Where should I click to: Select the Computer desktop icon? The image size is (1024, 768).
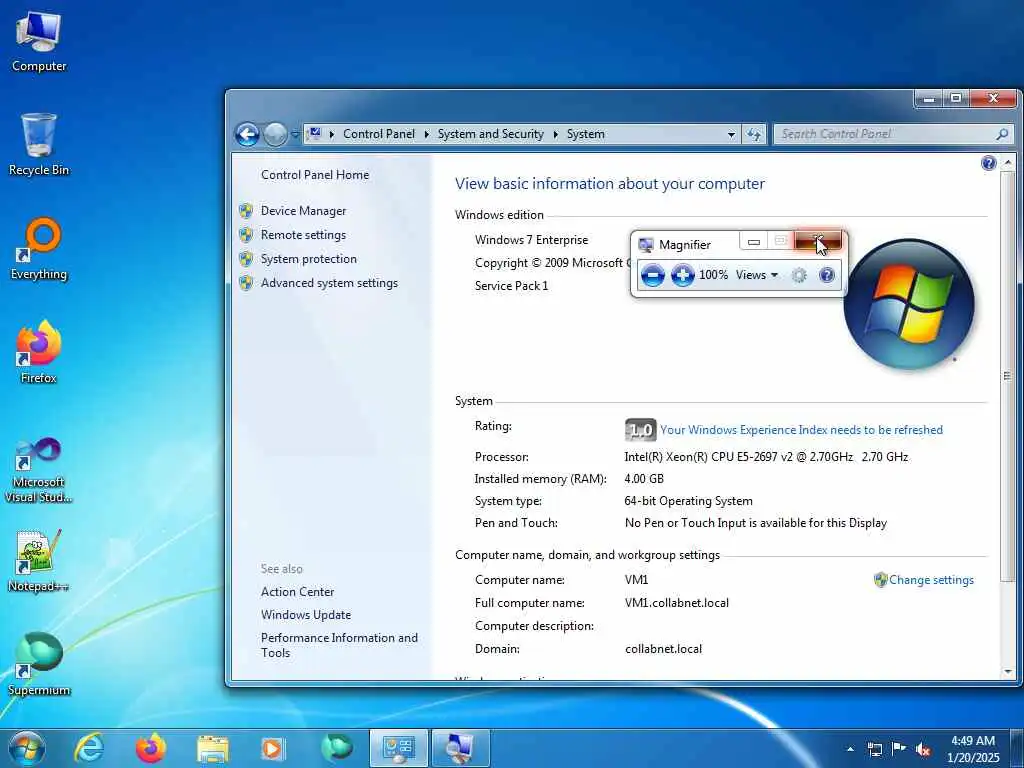pyautogui.click(x=39, y=41)
